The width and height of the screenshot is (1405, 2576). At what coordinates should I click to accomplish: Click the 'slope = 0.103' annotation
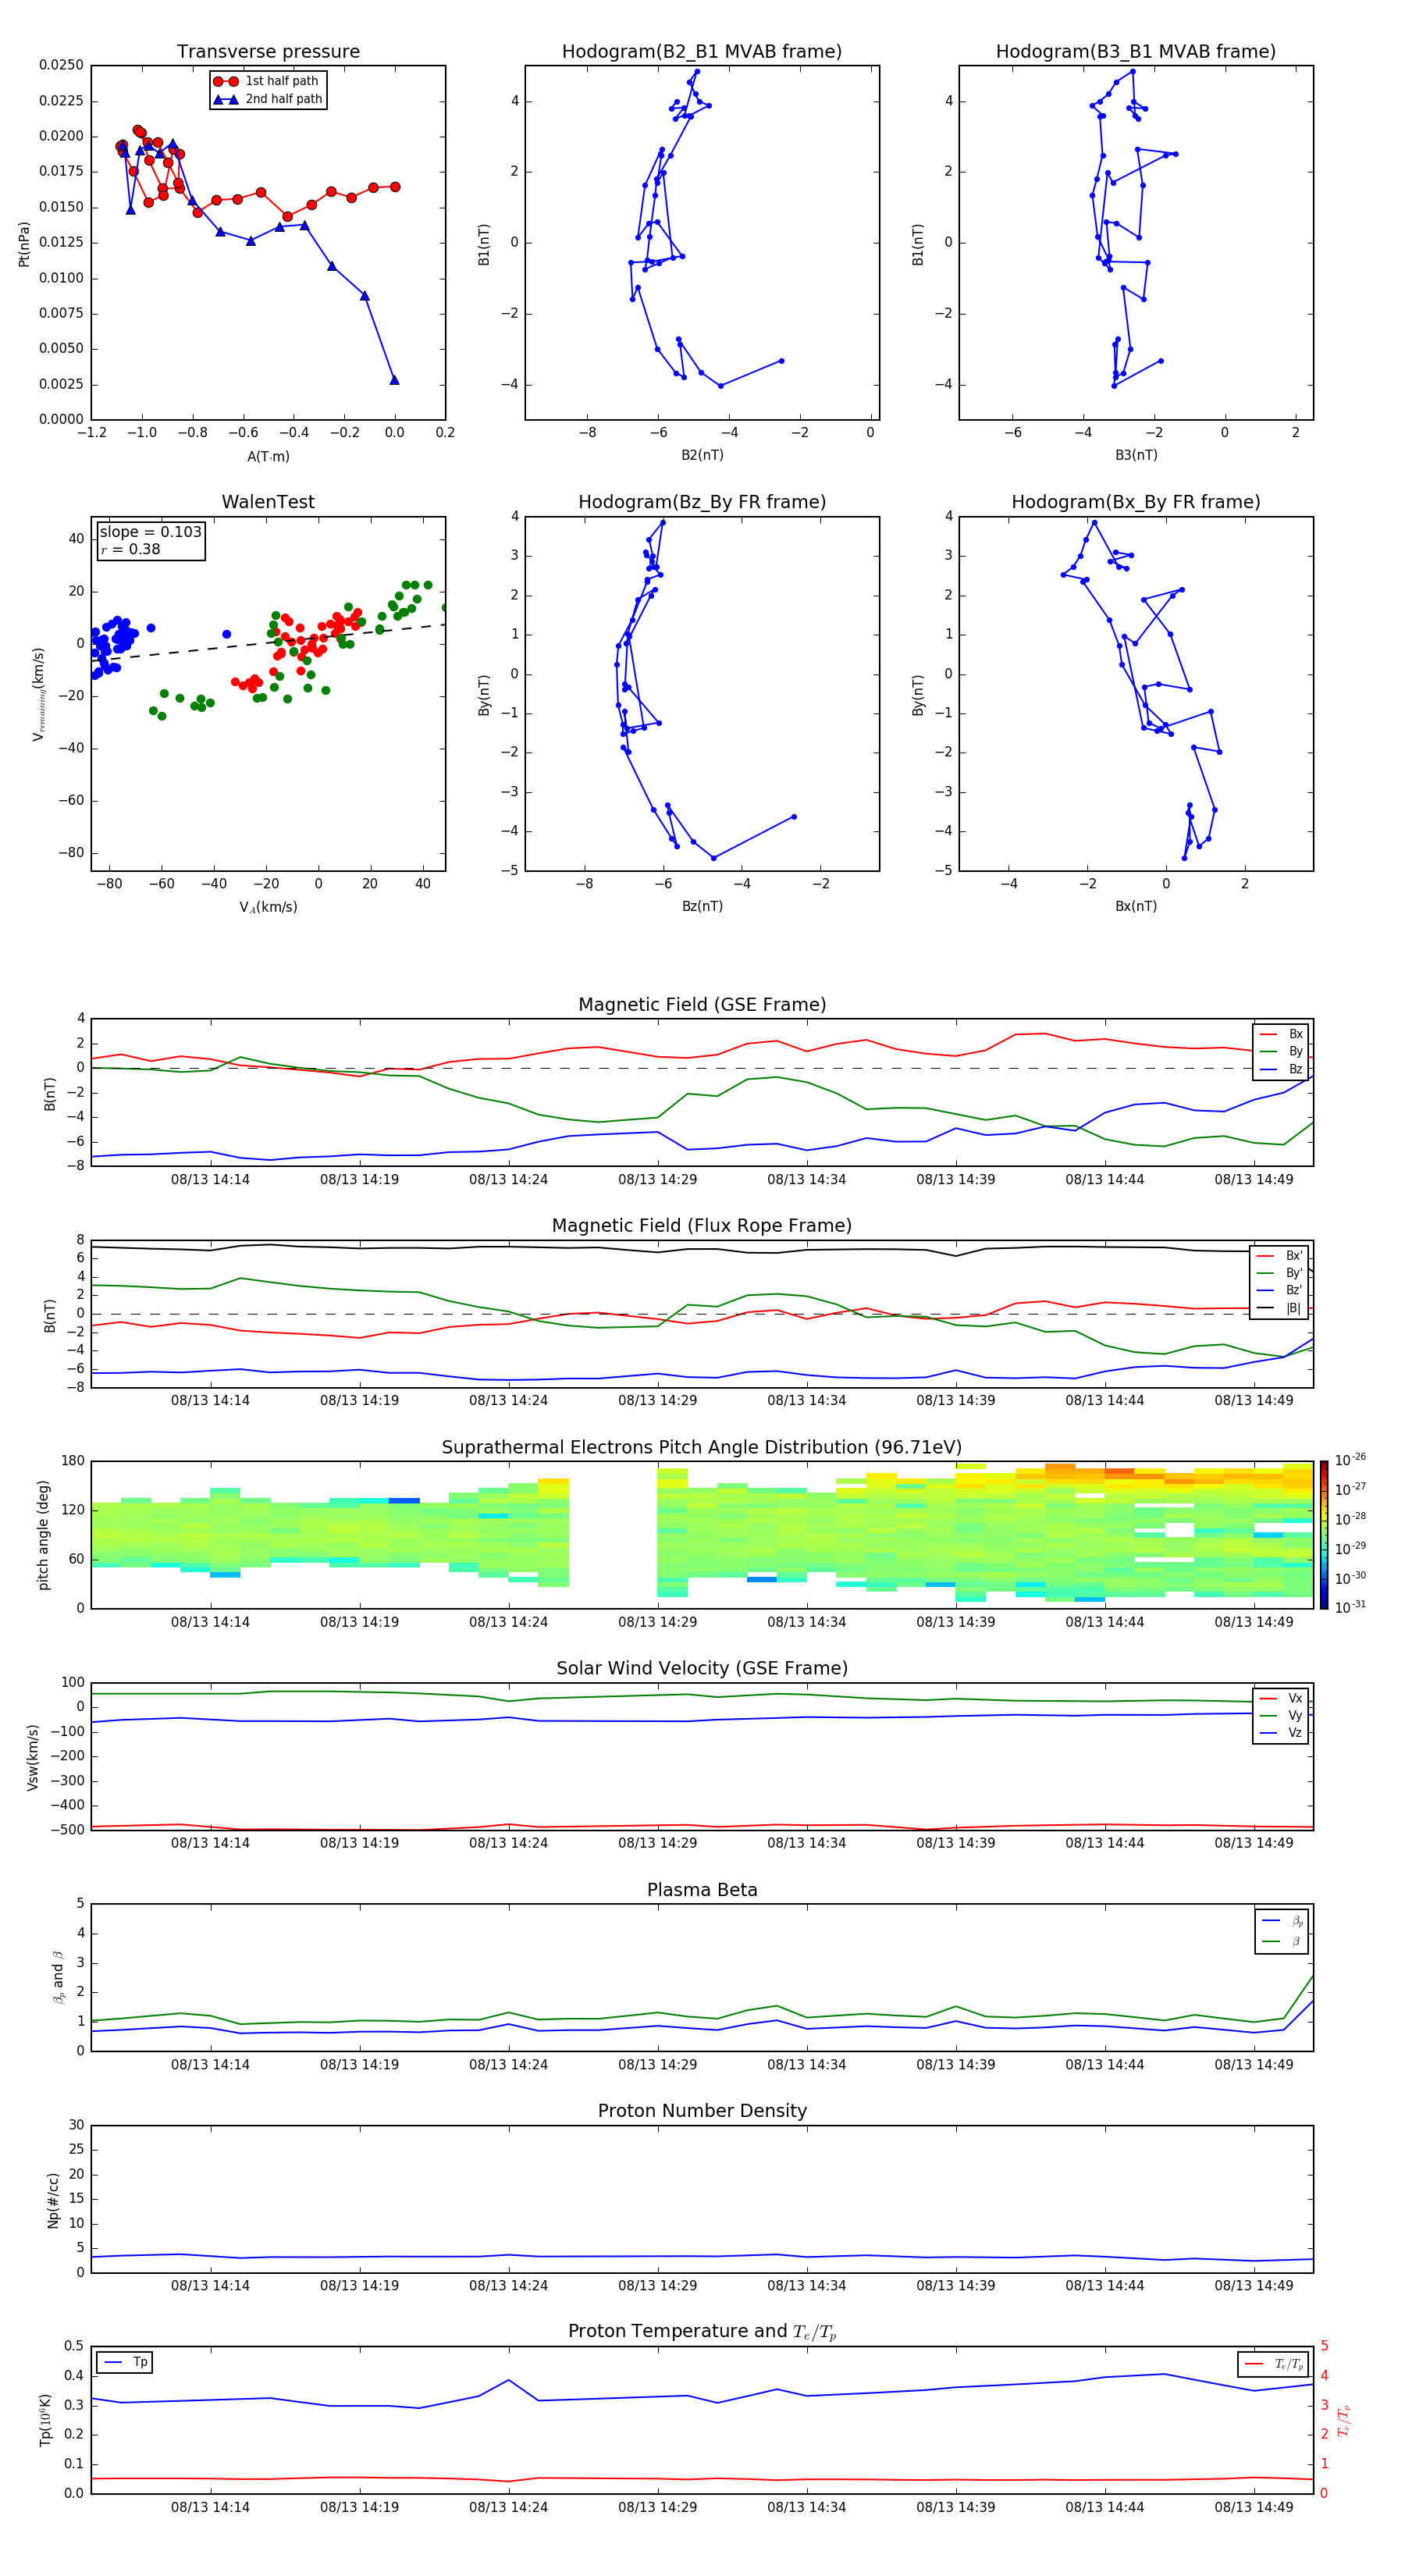coord(151,532)
